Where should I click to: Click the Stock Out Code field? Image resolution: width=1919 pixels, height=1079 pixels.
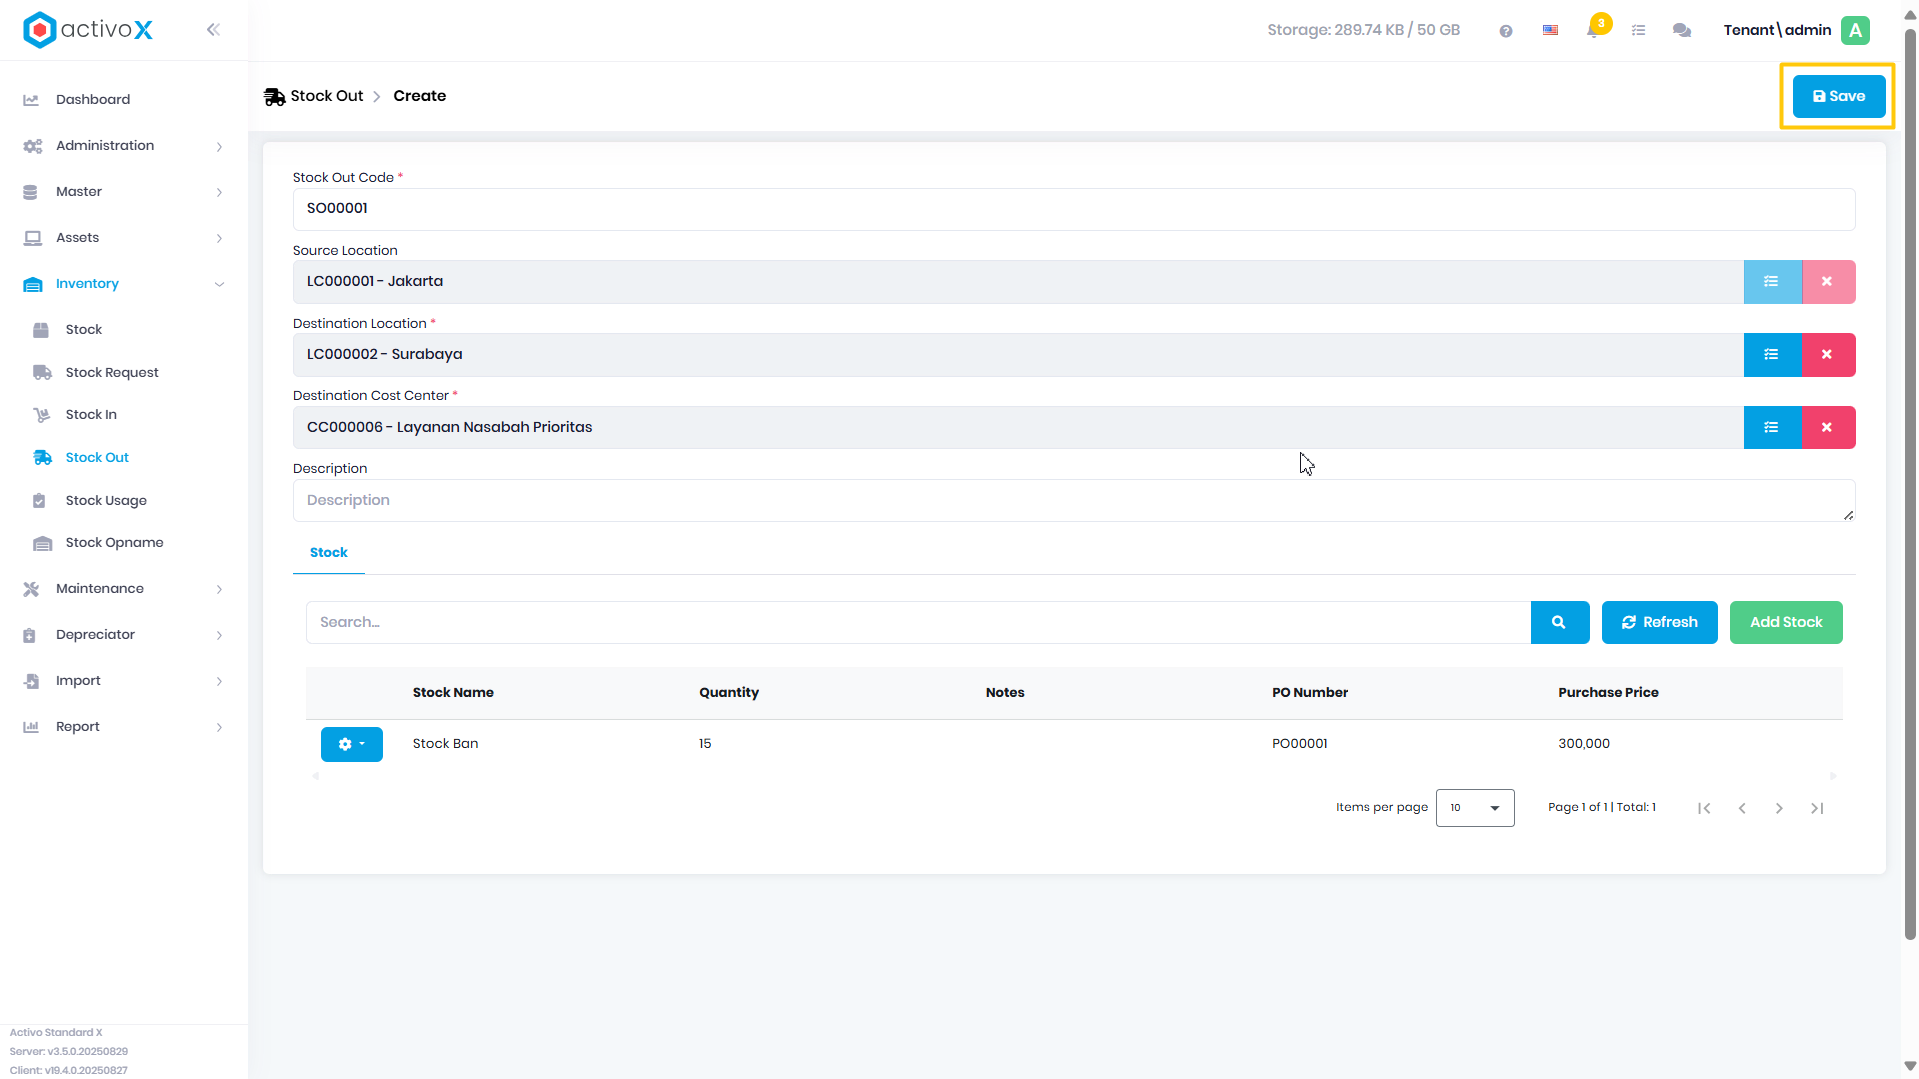(x=1074, y=209)
